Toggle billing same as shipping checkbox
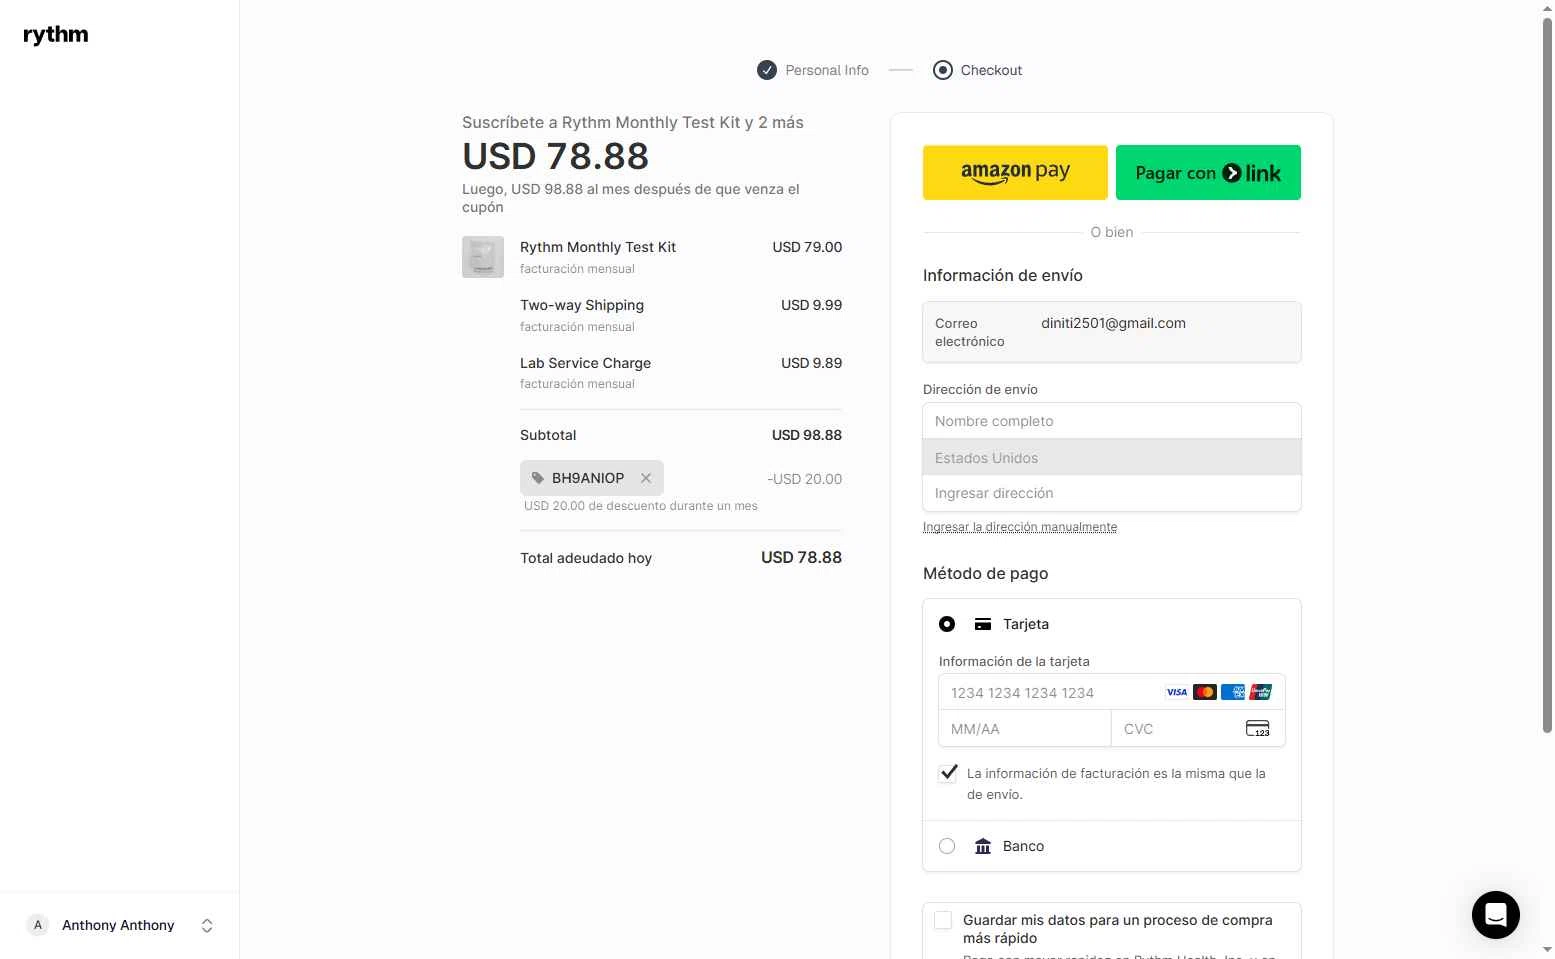This screenshot has height=959, width=1555. point(948,773)
